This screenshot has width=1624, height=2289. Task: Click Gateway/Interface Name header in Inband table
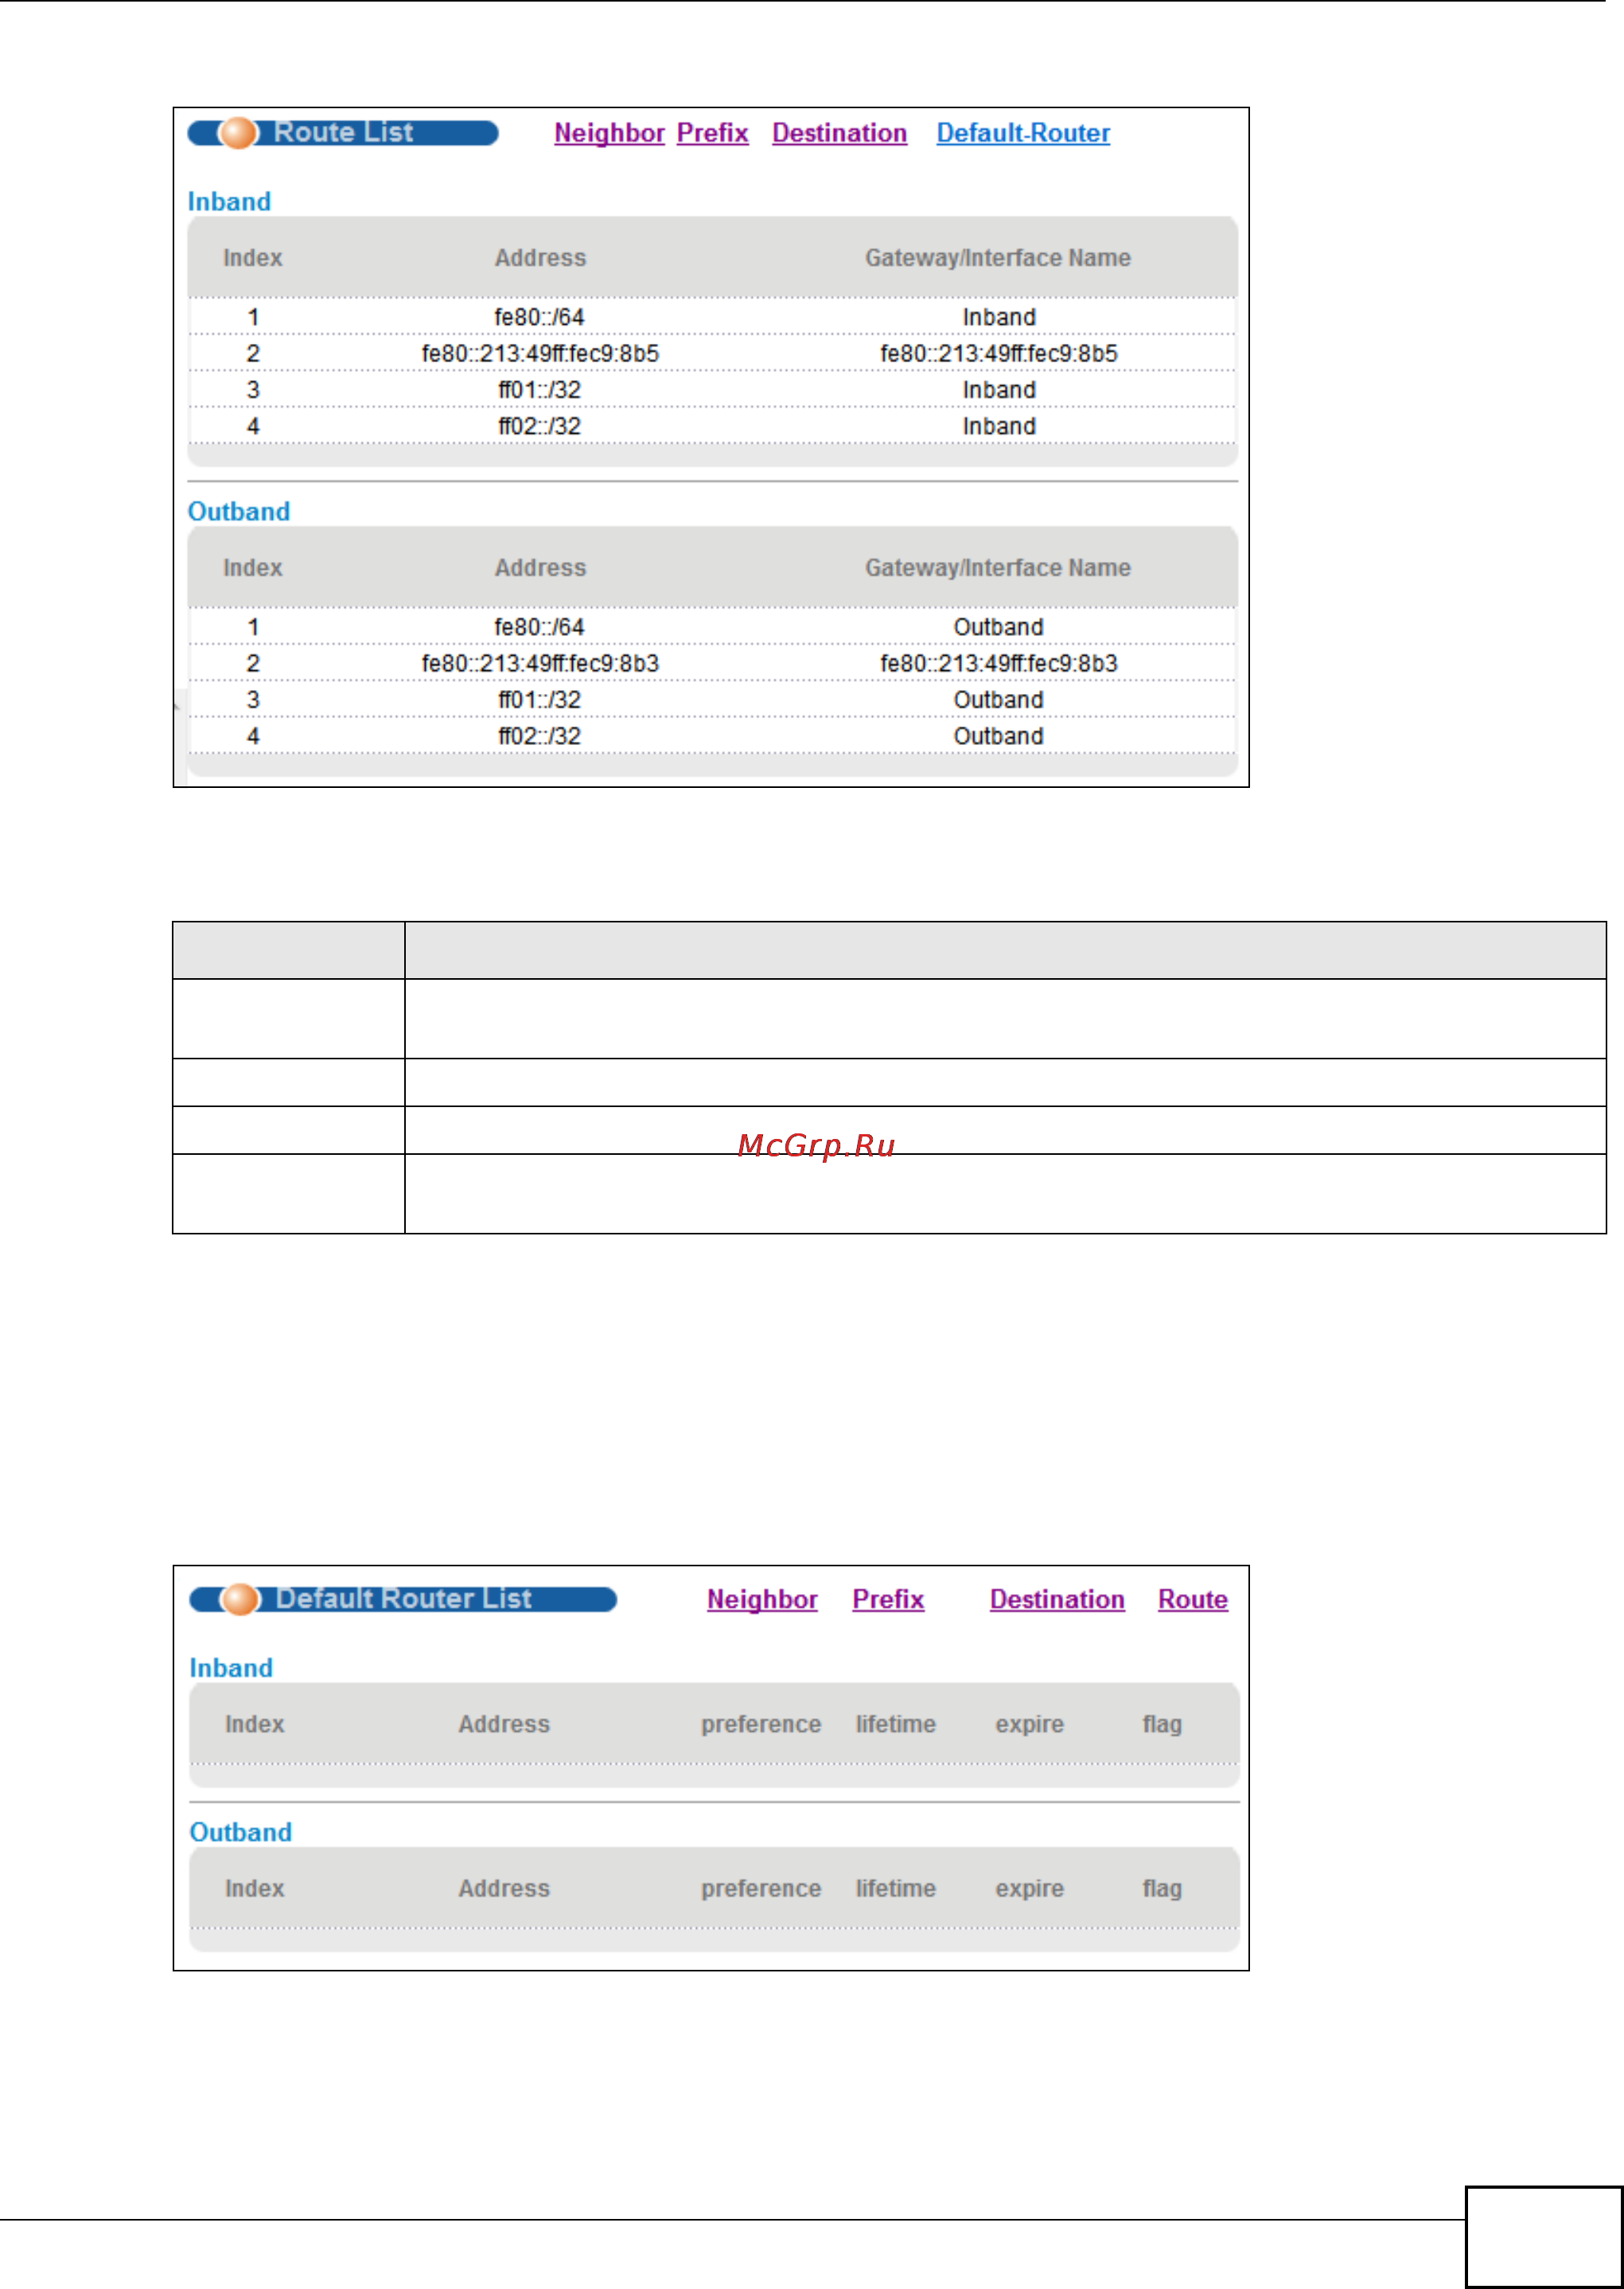coord(997,258)
